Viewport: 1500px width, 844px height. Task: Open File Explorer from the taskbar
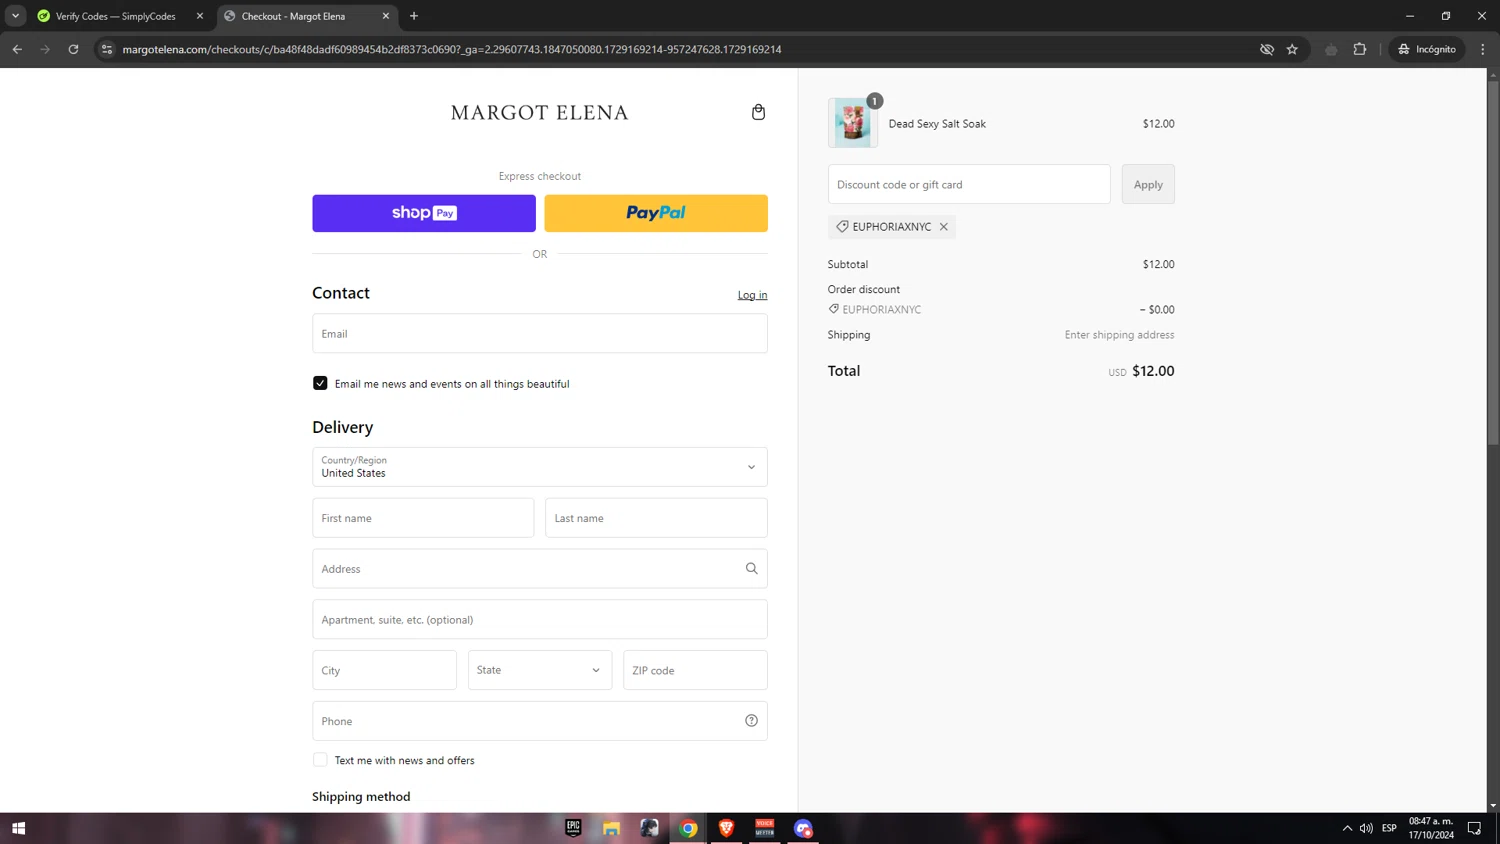pyautogui.click(x=611, y=828)
